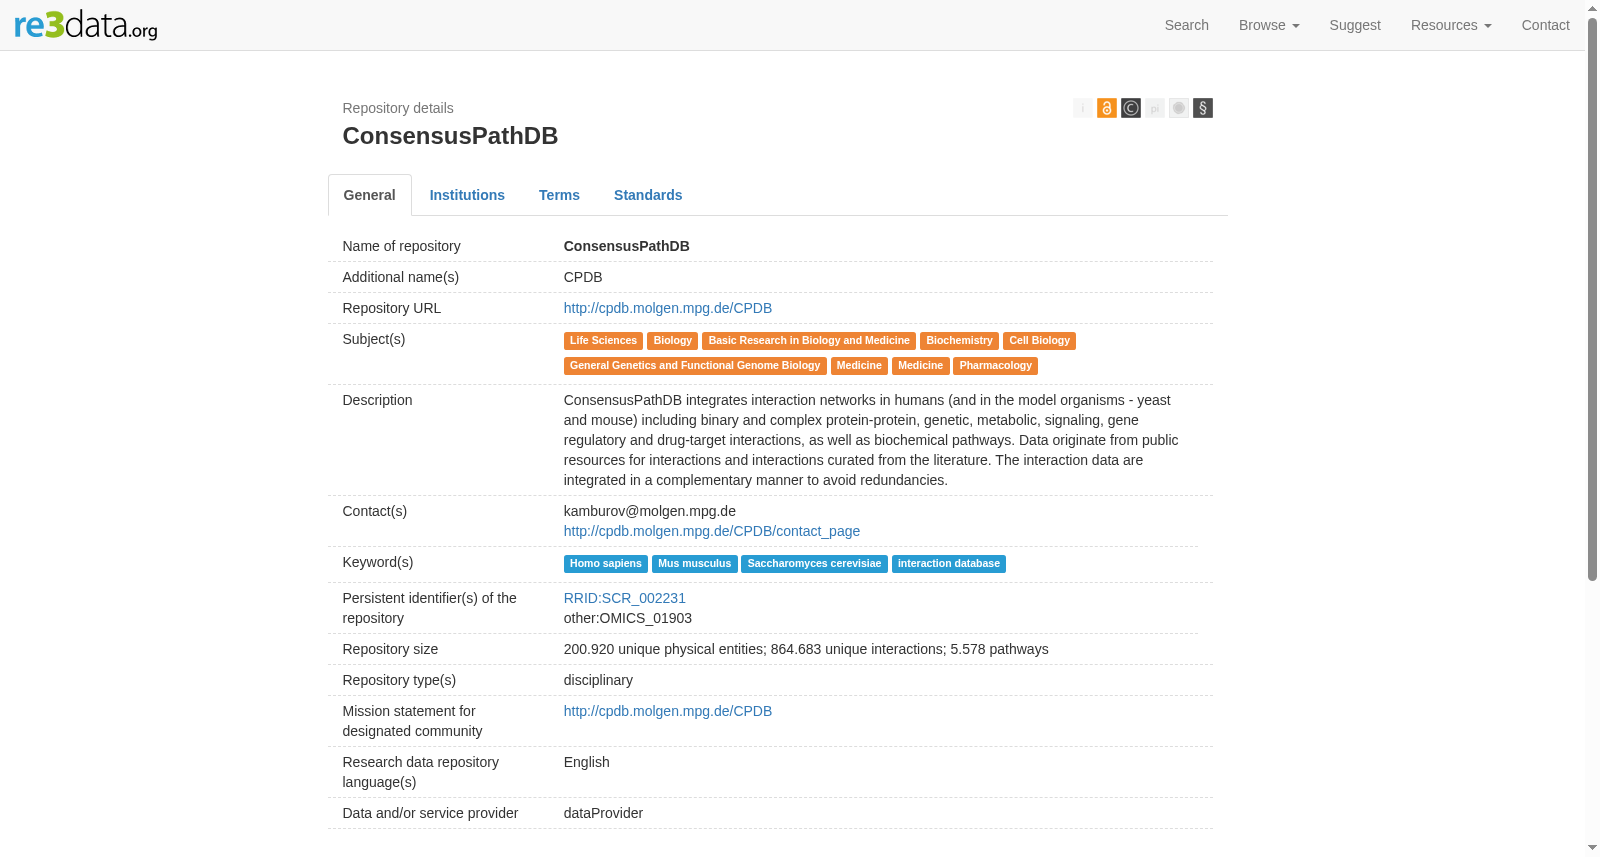Open the re3data.org logo home link

point(86,25)
